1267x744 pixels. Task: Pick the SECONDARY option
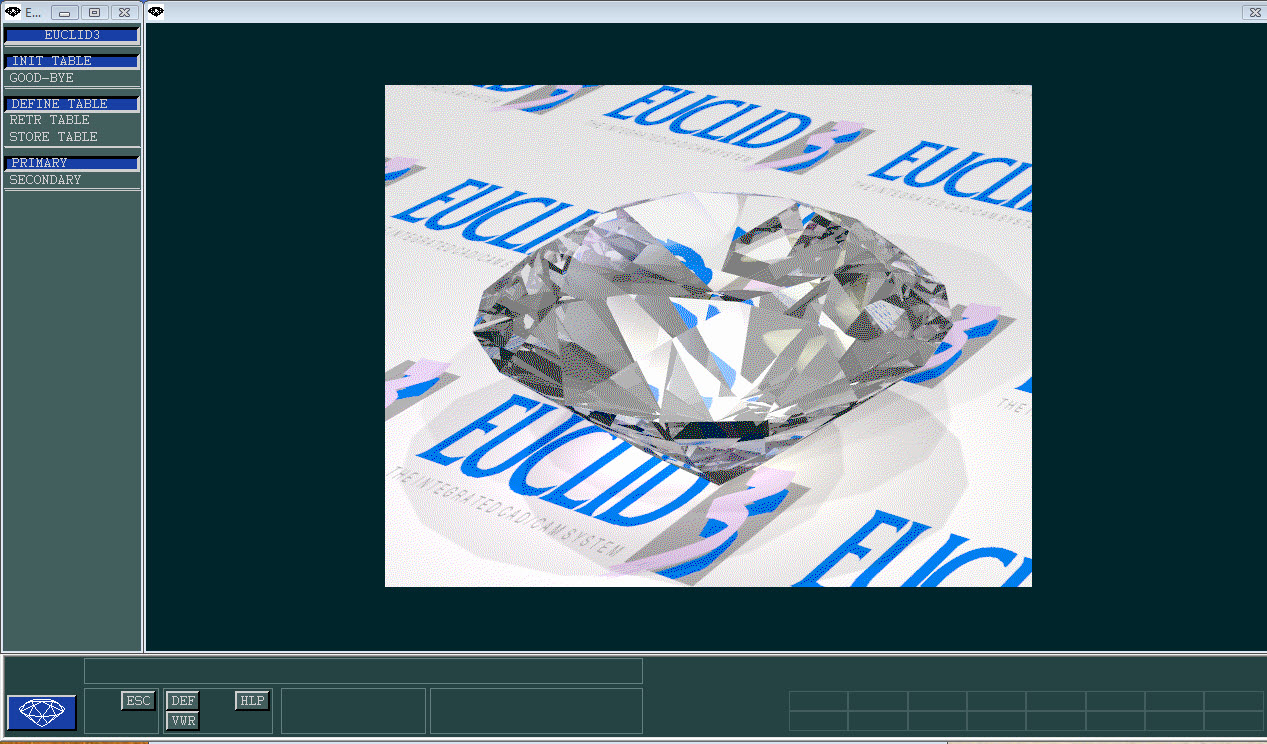click(x=72, y=180)
